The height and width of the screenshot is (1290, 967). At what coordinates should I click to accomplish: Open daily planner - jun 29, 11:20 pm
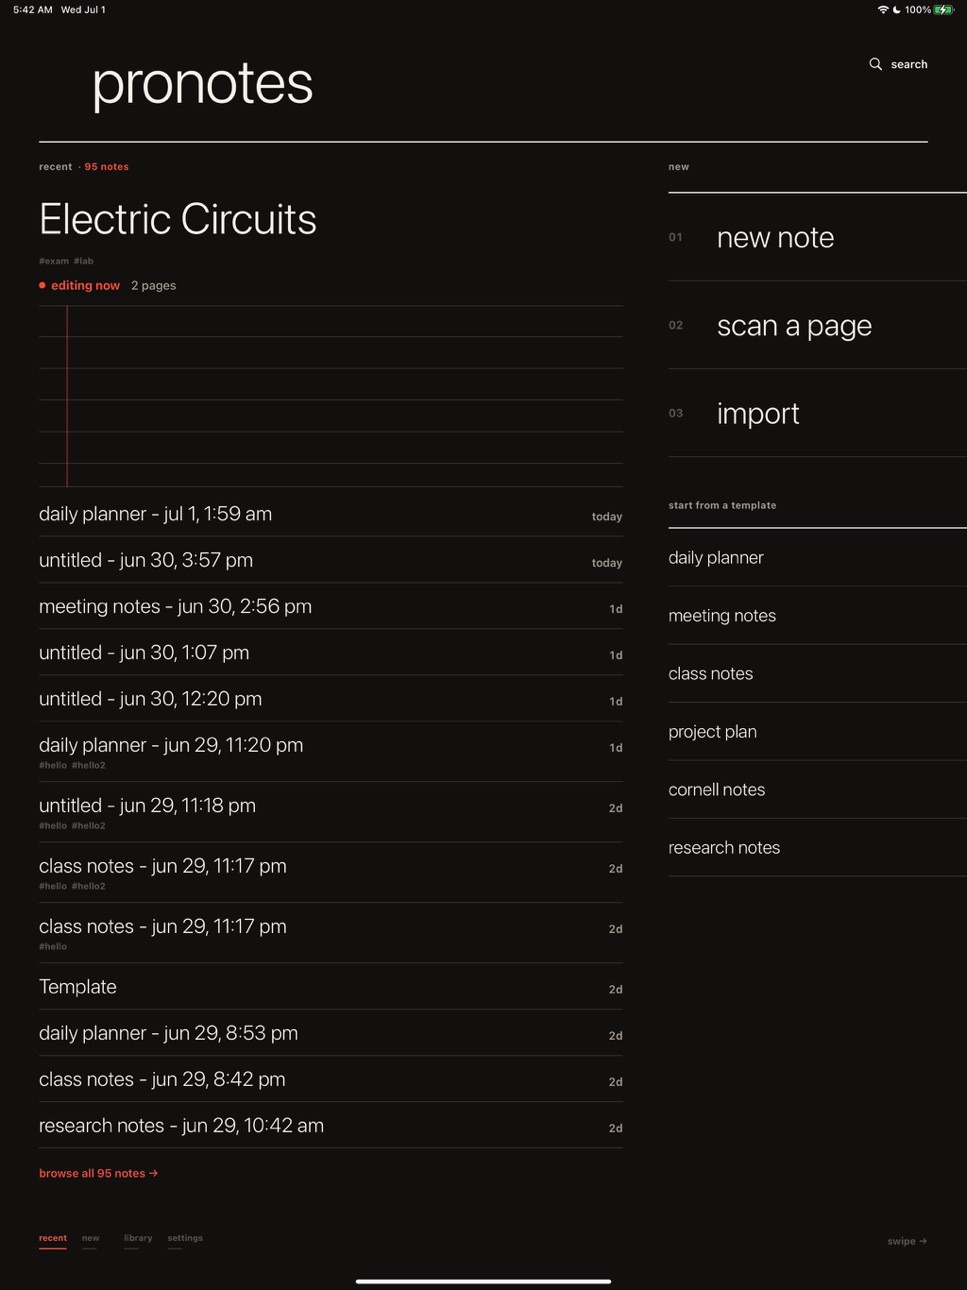[331, 751]
